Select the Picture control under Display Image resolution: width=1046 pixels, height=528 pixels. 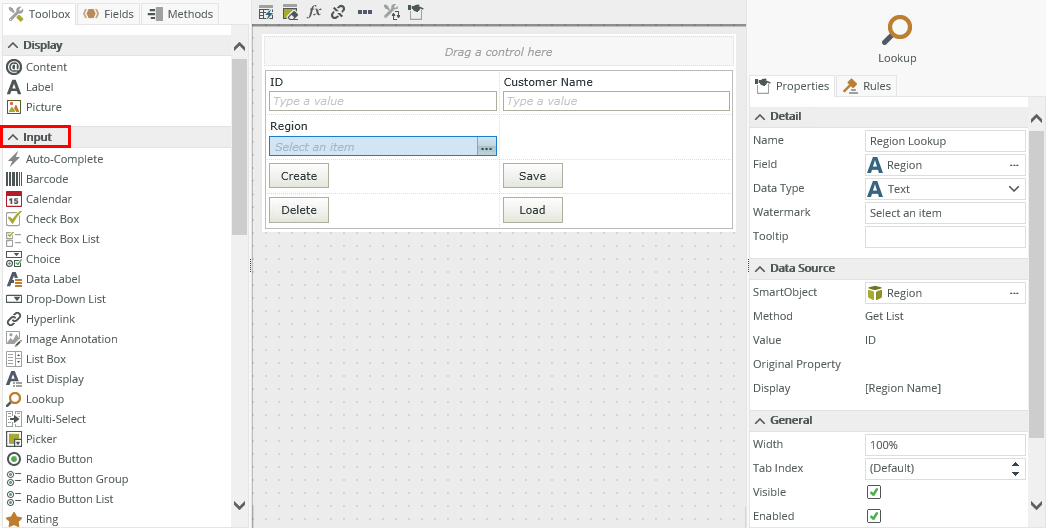point(43,107)
